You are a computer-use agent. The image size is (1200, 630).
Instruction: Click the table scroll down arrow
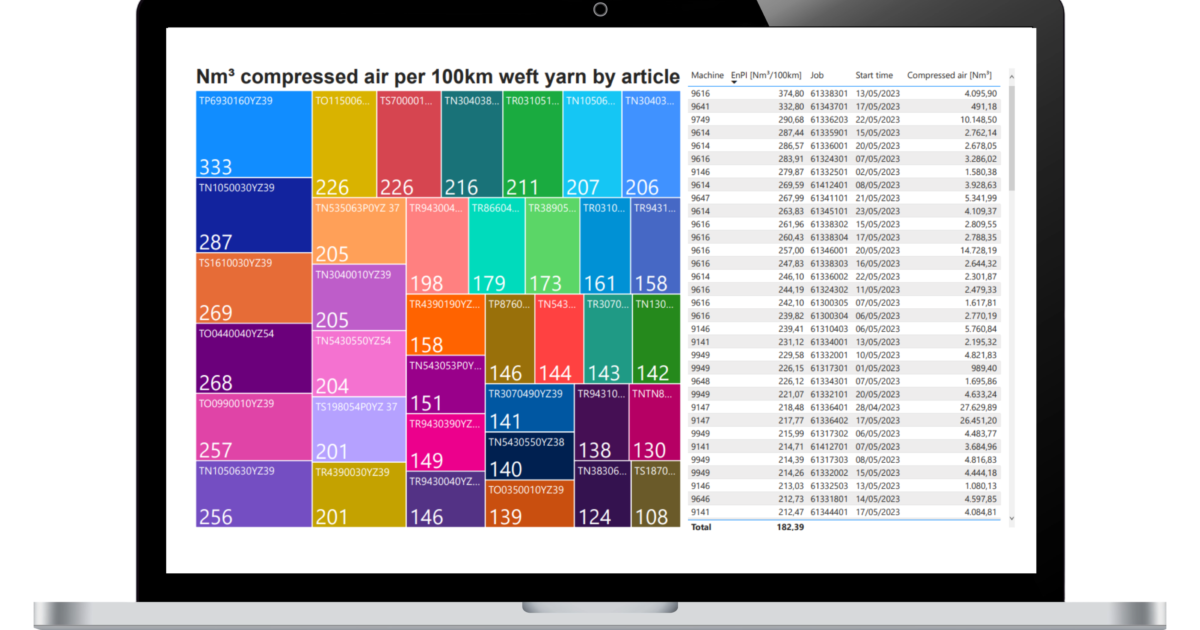tap(1011, 518)
